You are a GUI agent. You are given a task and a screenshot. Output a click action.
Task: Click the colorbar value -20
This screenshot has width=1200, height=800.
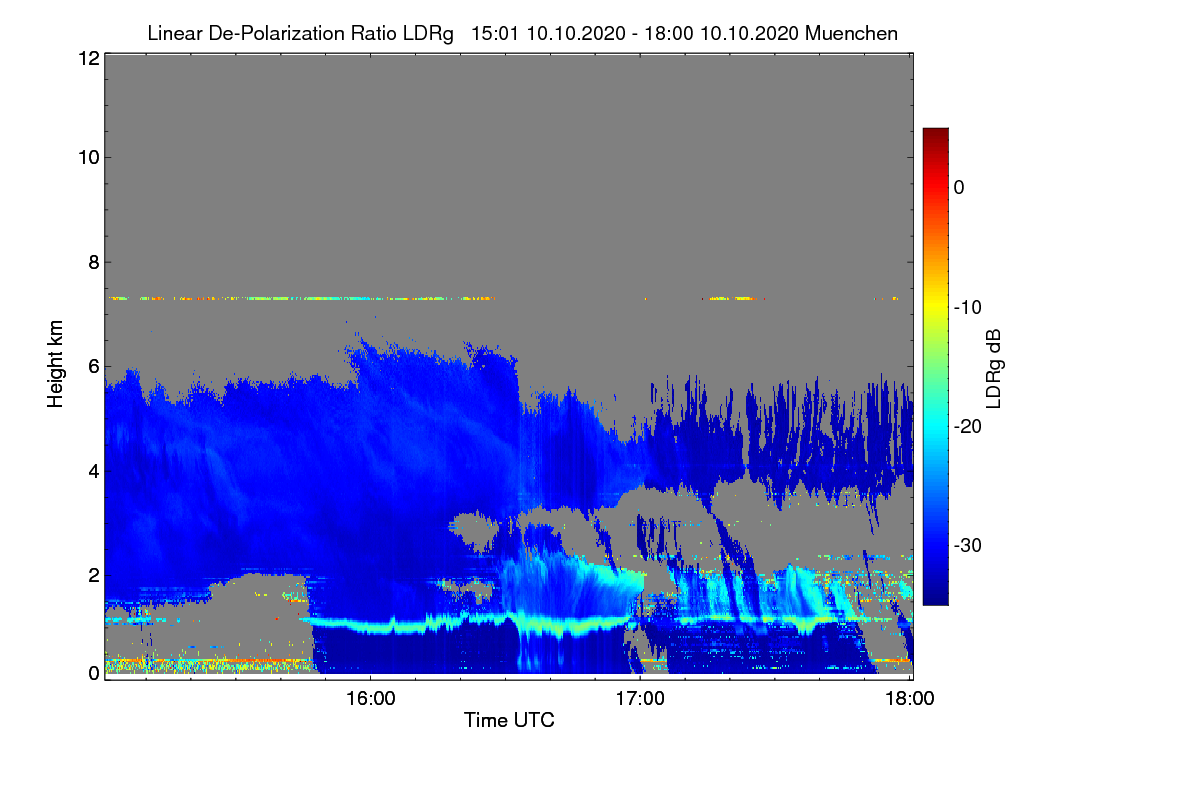[969, 426]
